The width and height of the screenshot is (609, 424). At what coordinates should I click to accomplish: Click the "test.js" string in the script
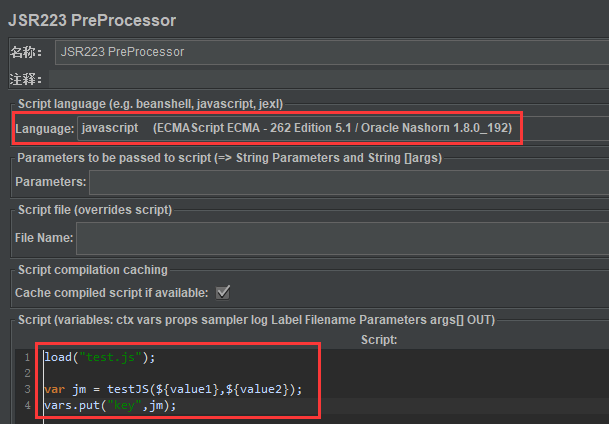pyautogui.click(x=110, y=357)
